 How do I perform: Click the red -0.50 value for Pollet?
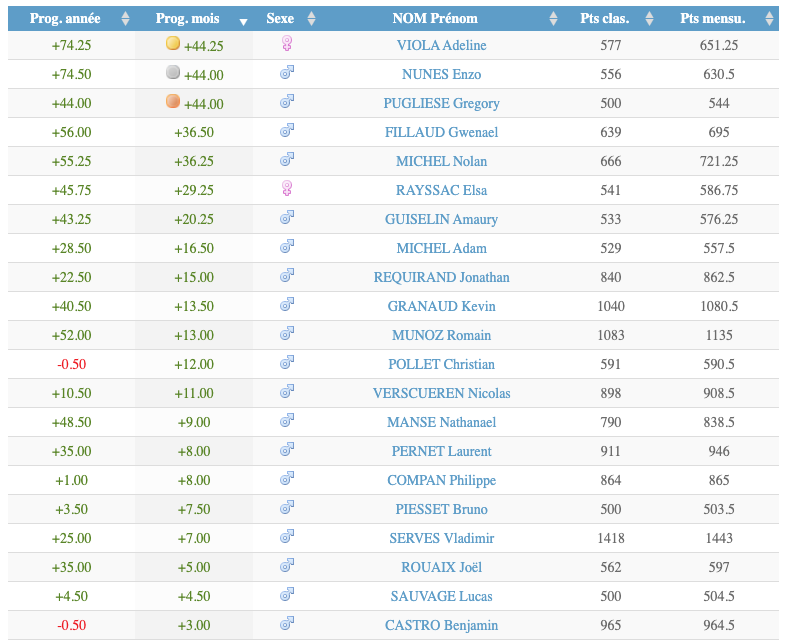click(x=71, y=364)
